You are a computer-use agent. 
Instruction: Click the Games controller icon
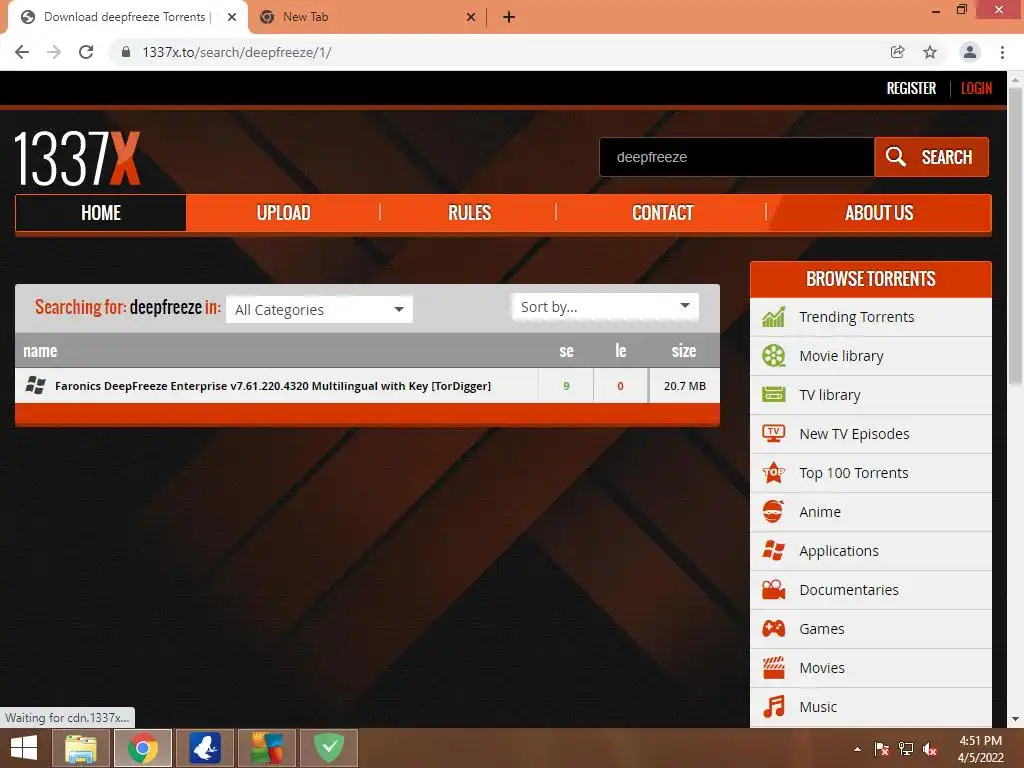[x=773, y=628]
